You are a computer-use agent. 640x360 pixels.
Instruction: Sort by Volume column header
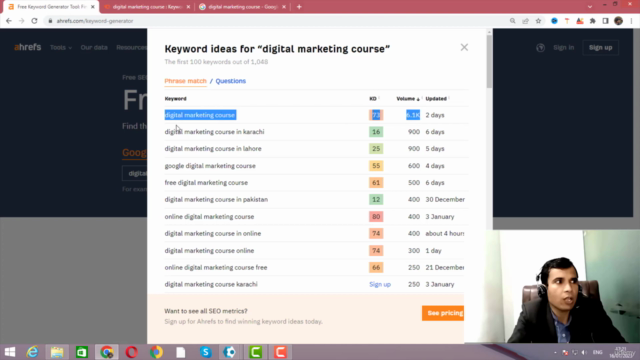408,98
